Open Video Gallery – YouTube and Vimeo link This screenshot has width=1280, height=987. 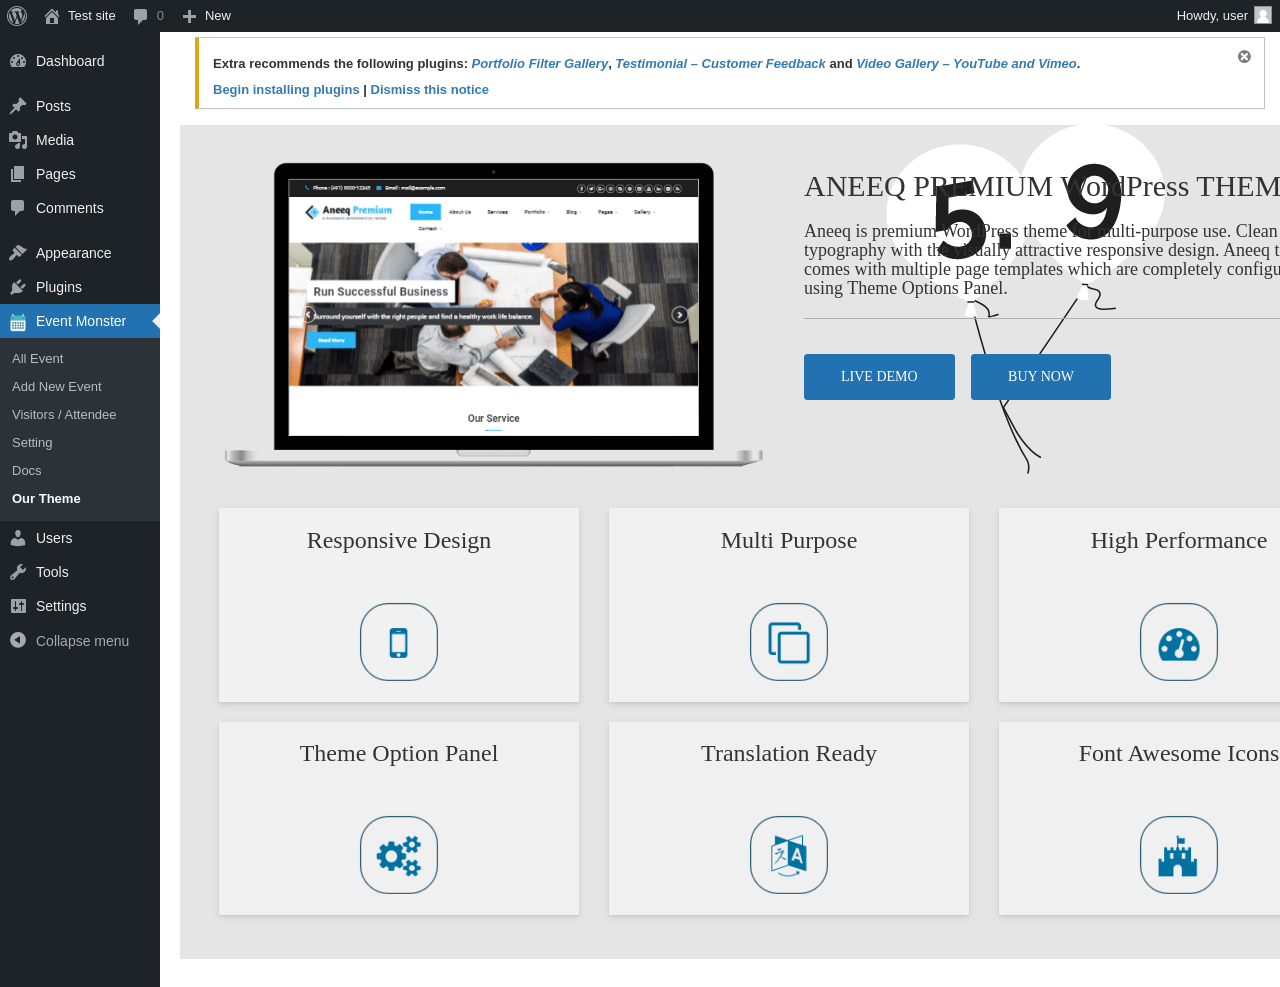click(966, 63)
